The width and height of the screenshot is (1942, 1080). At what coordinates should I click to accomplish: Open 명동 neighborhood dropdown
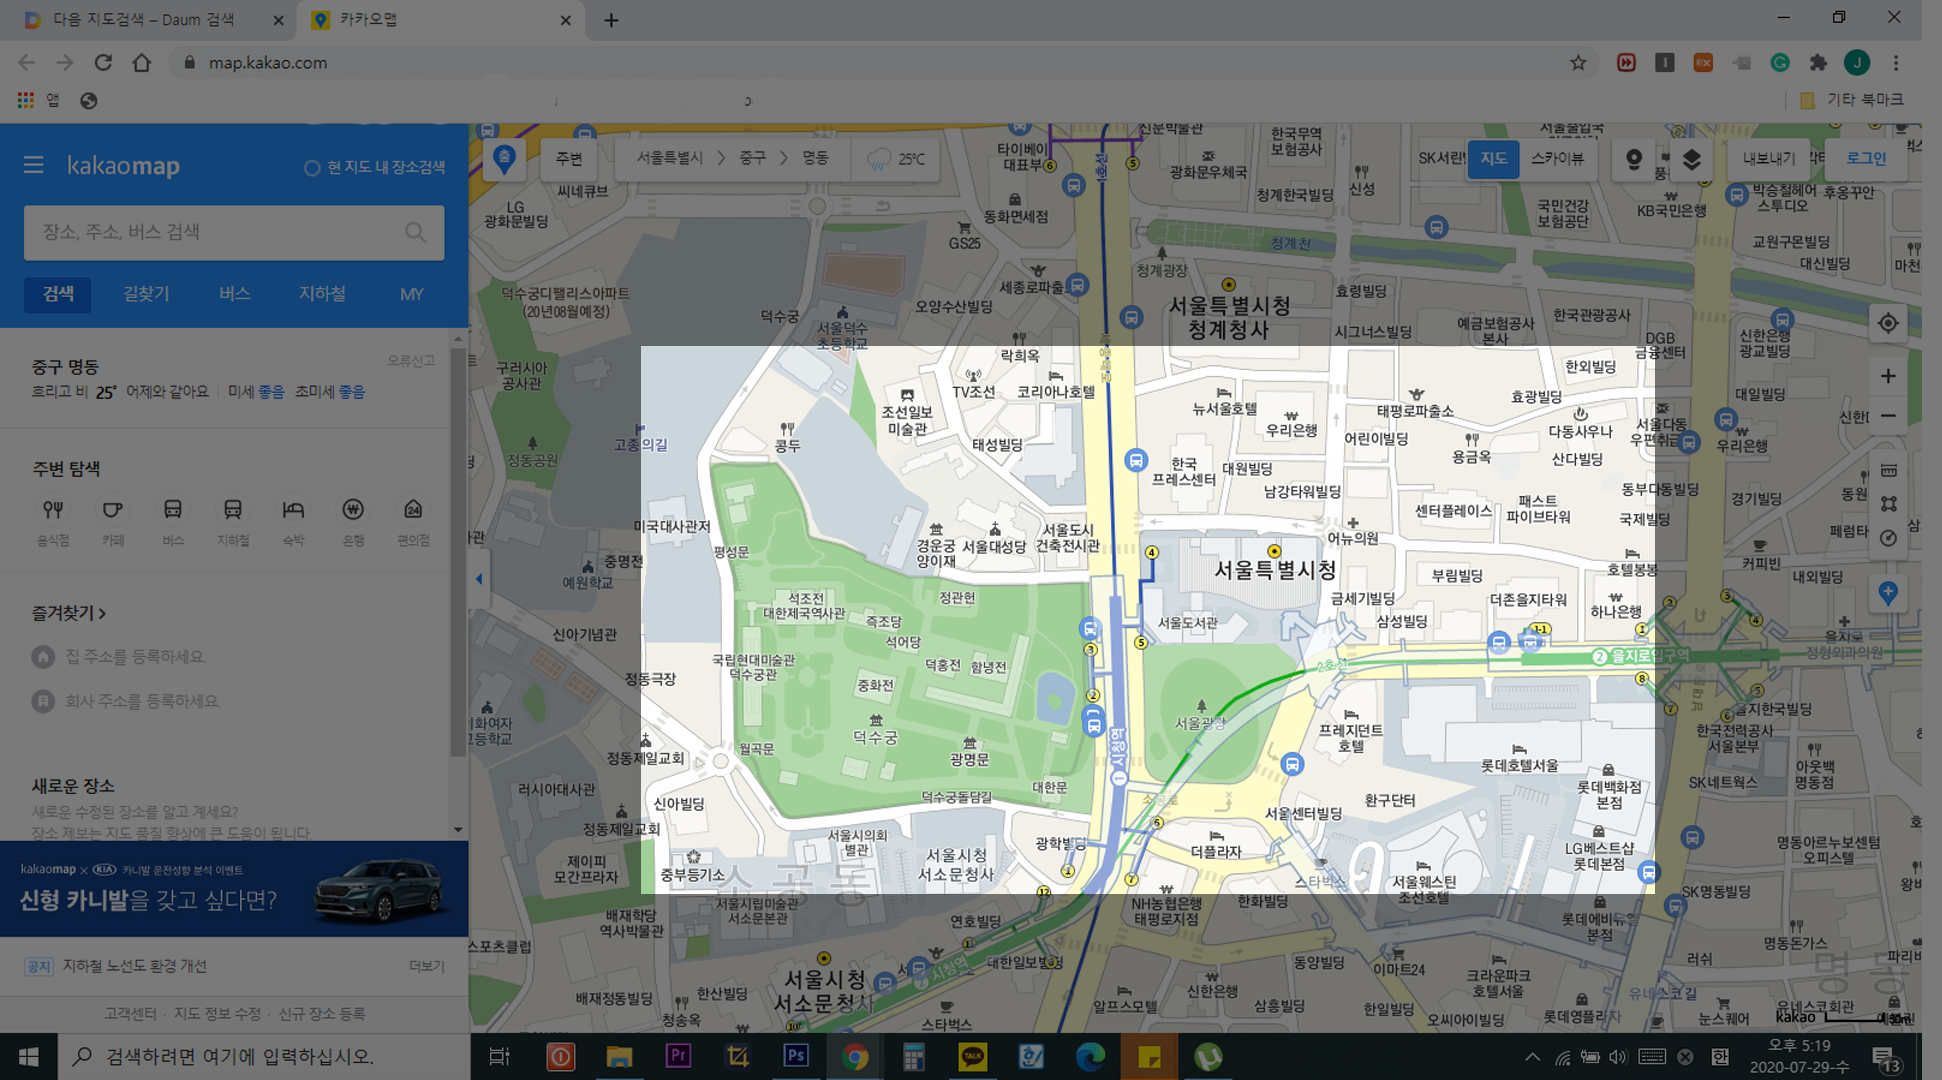815,159
